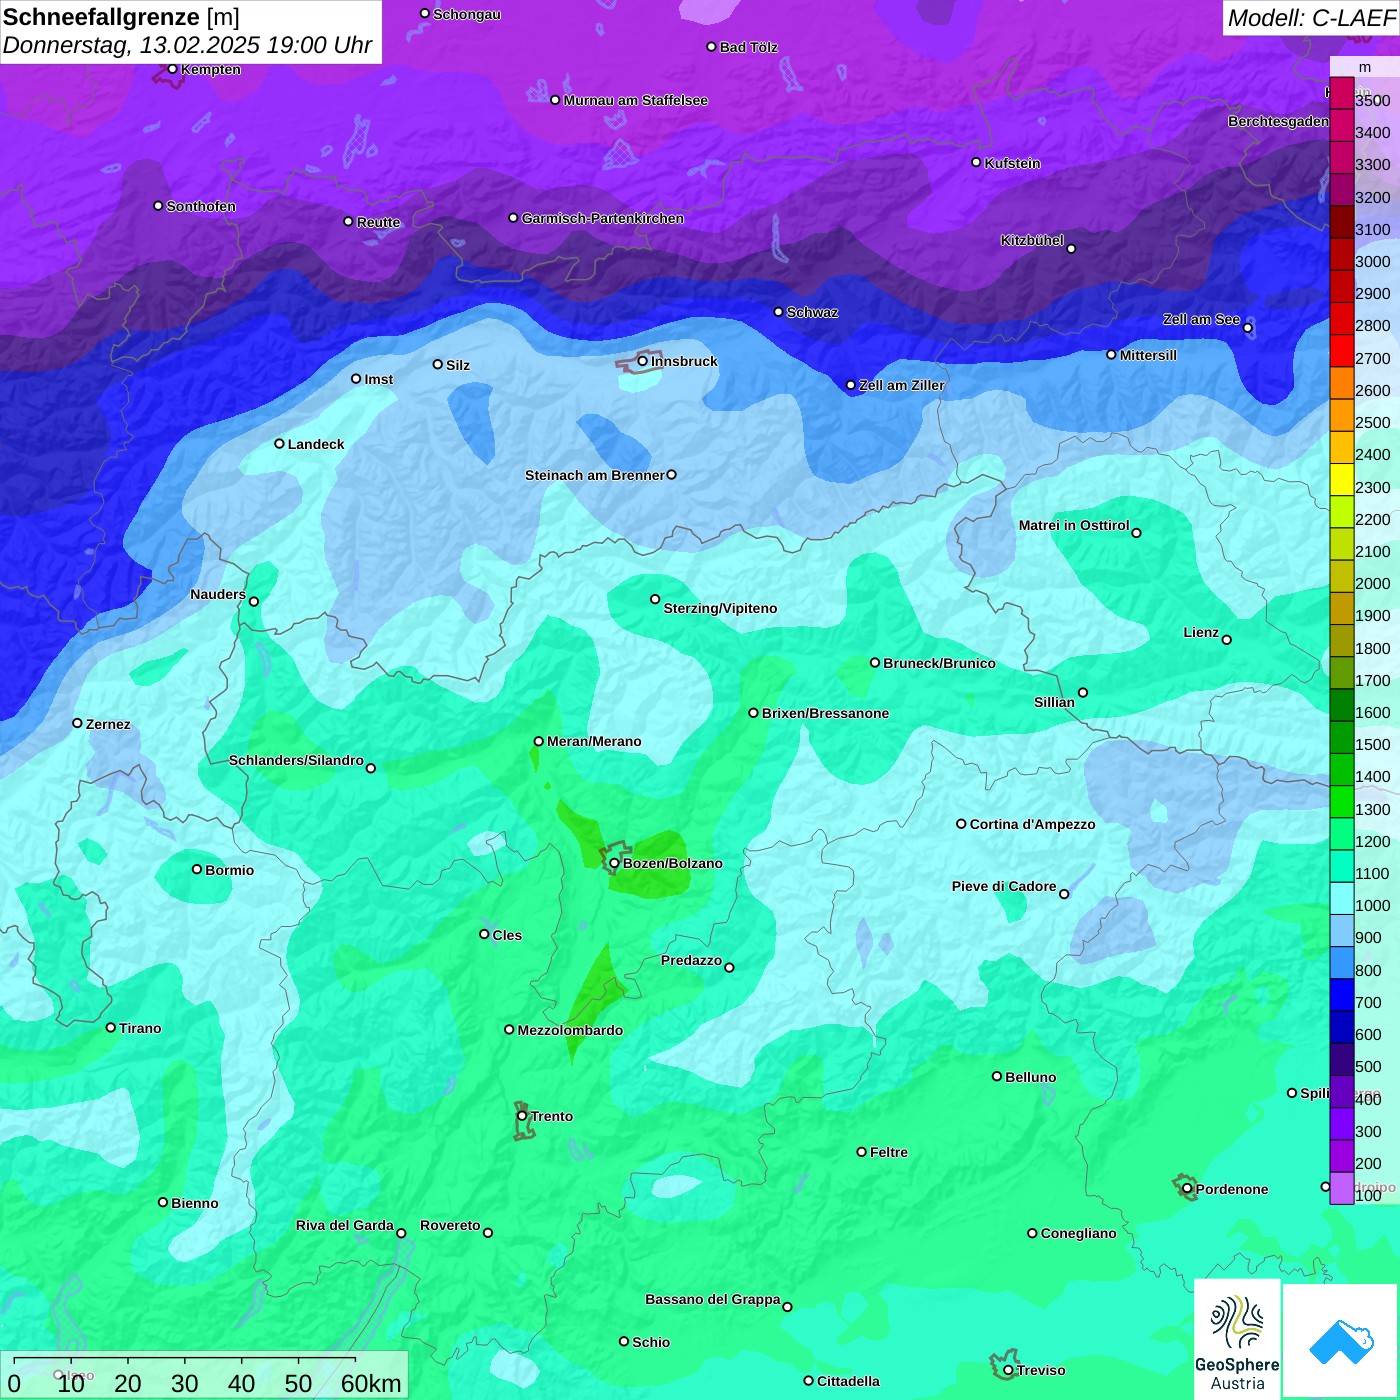Screen dimensions: 1400x1400
Task: Click the Trento city marker
Action: 522,1116
